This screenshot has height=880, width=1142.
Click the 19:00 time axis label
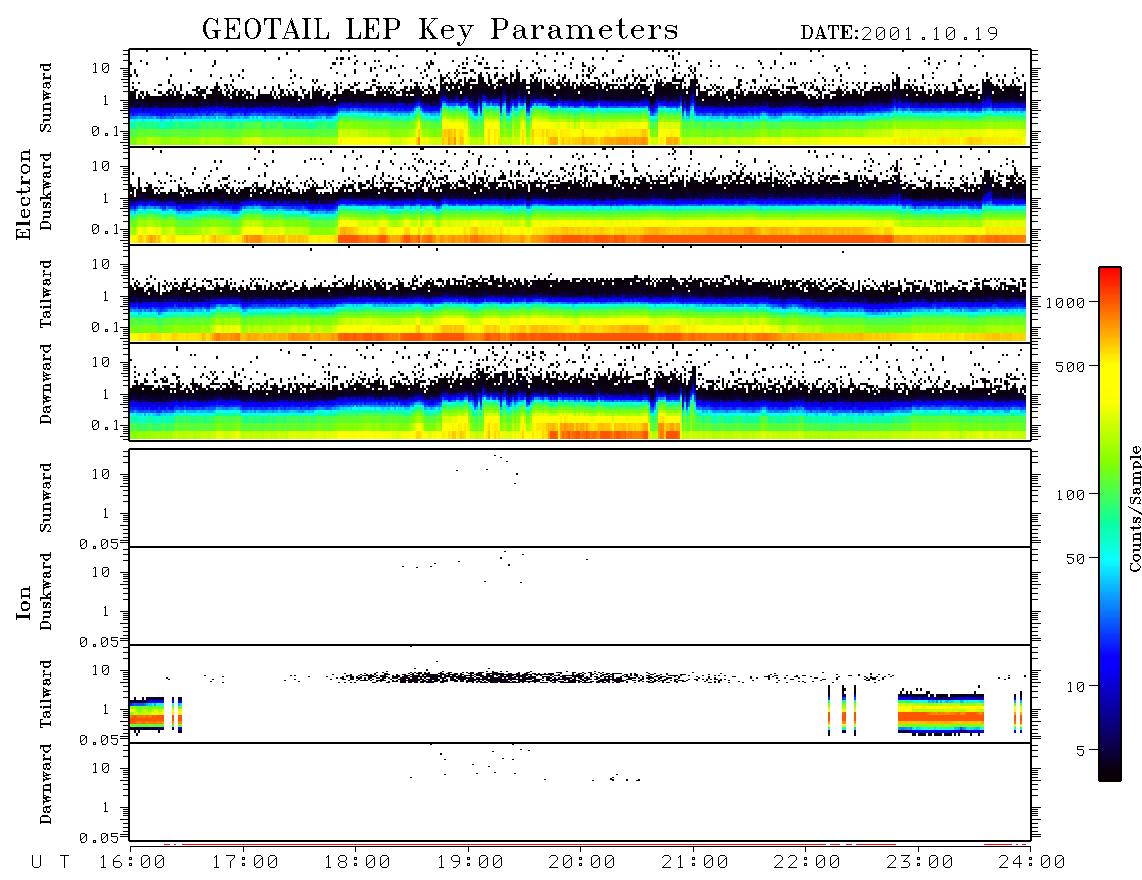(x=470, y=863)
